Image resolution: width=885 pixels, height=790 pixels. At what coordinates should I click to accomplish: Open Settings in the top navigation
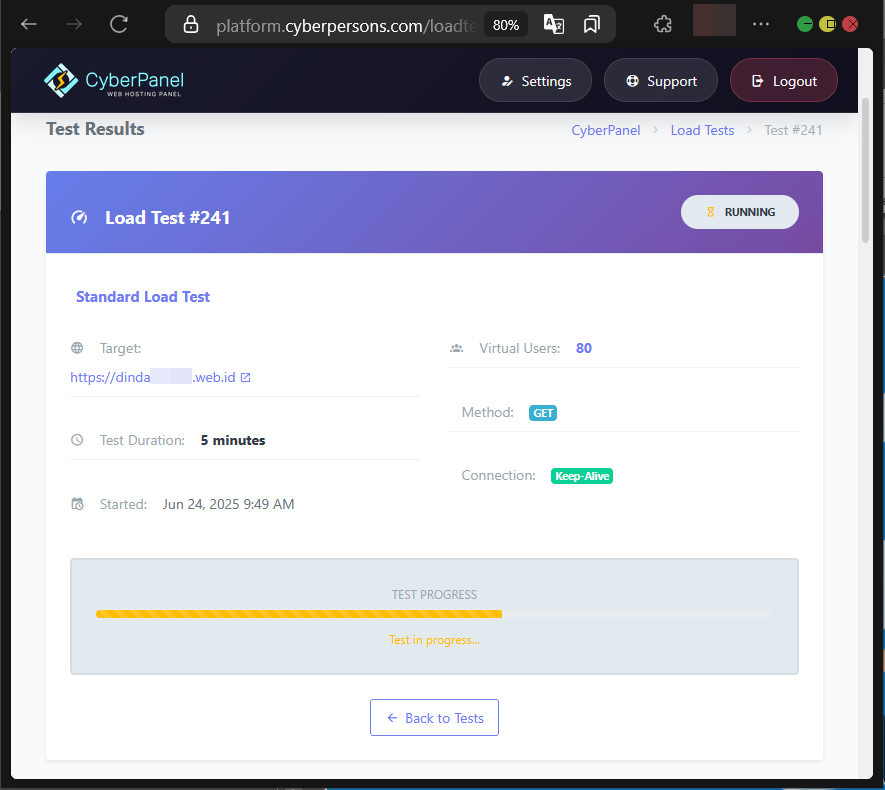point(535,81)
